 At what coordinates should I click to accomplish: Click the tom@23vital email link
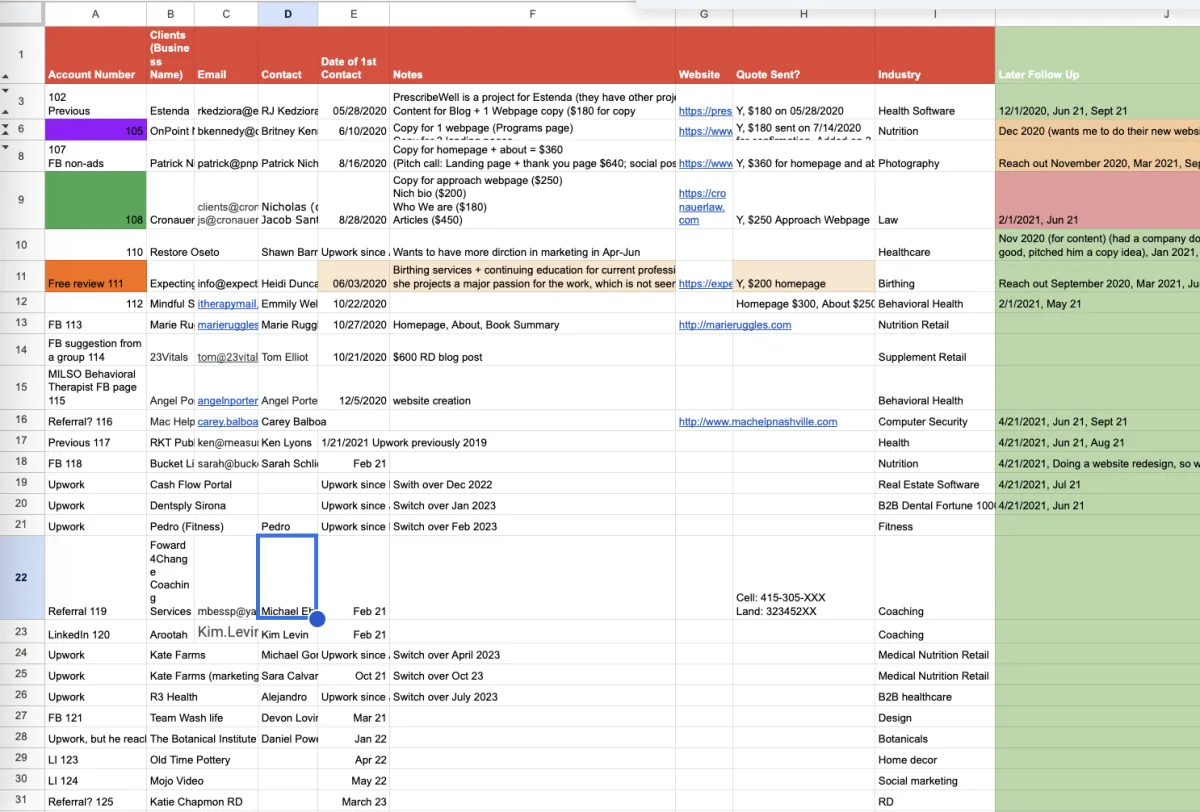(227, 357)
